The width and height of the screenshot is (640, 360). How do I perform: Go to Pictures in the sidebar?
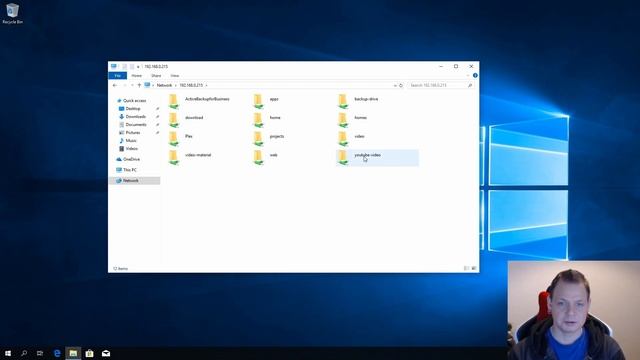click(129, 133)
